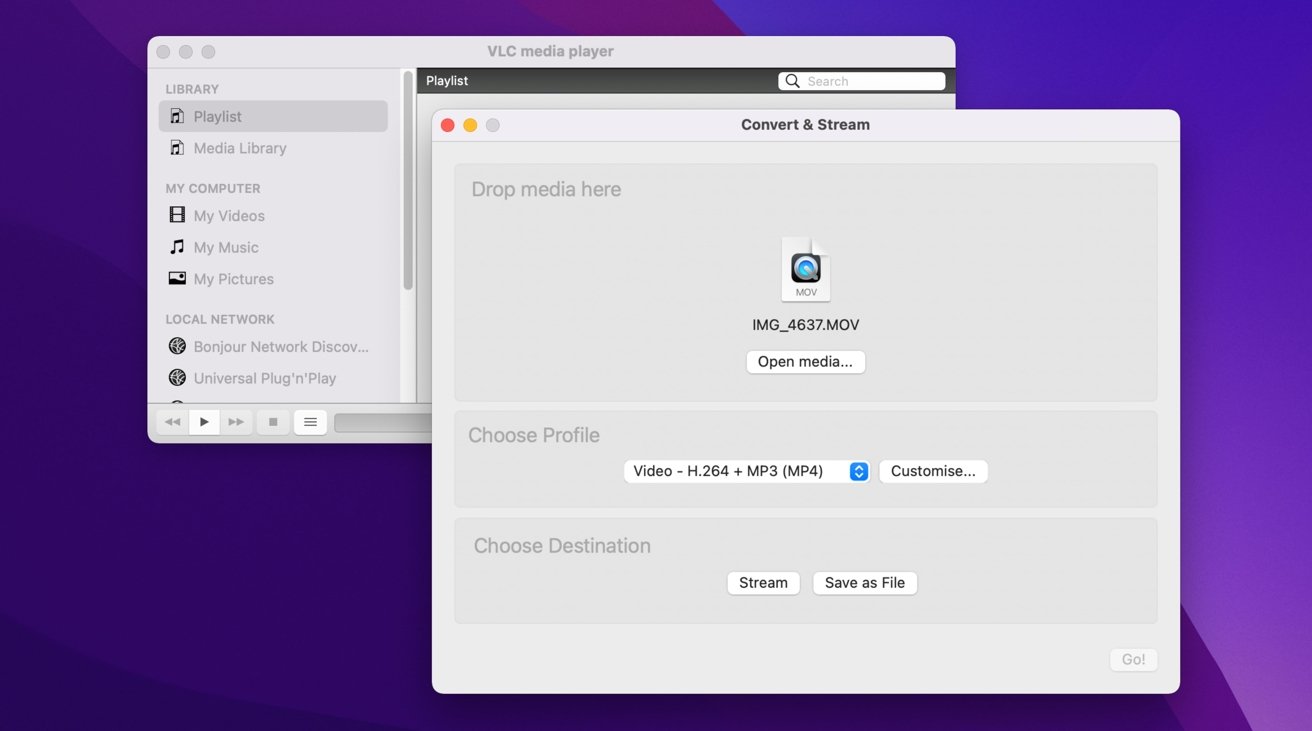The width and height of the screenshot is (1312, 731).
Task: Click the Go! button
Action: click(1133, 660)
